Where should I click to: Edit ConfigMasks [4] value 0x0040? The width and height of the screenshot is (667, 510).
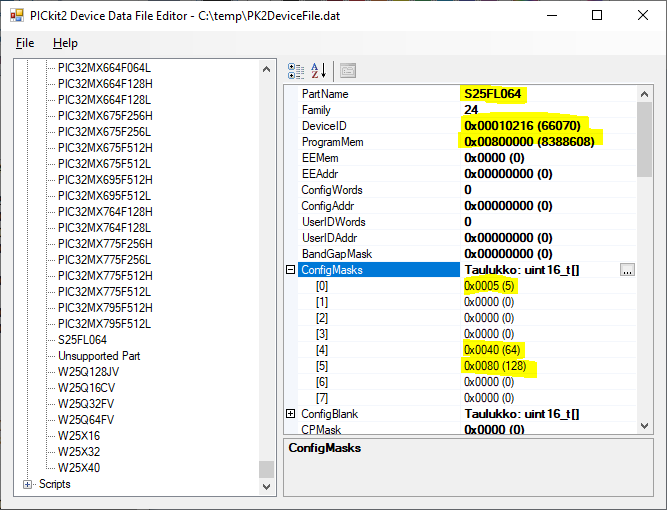pyautogui.click(x=492, y=350)
